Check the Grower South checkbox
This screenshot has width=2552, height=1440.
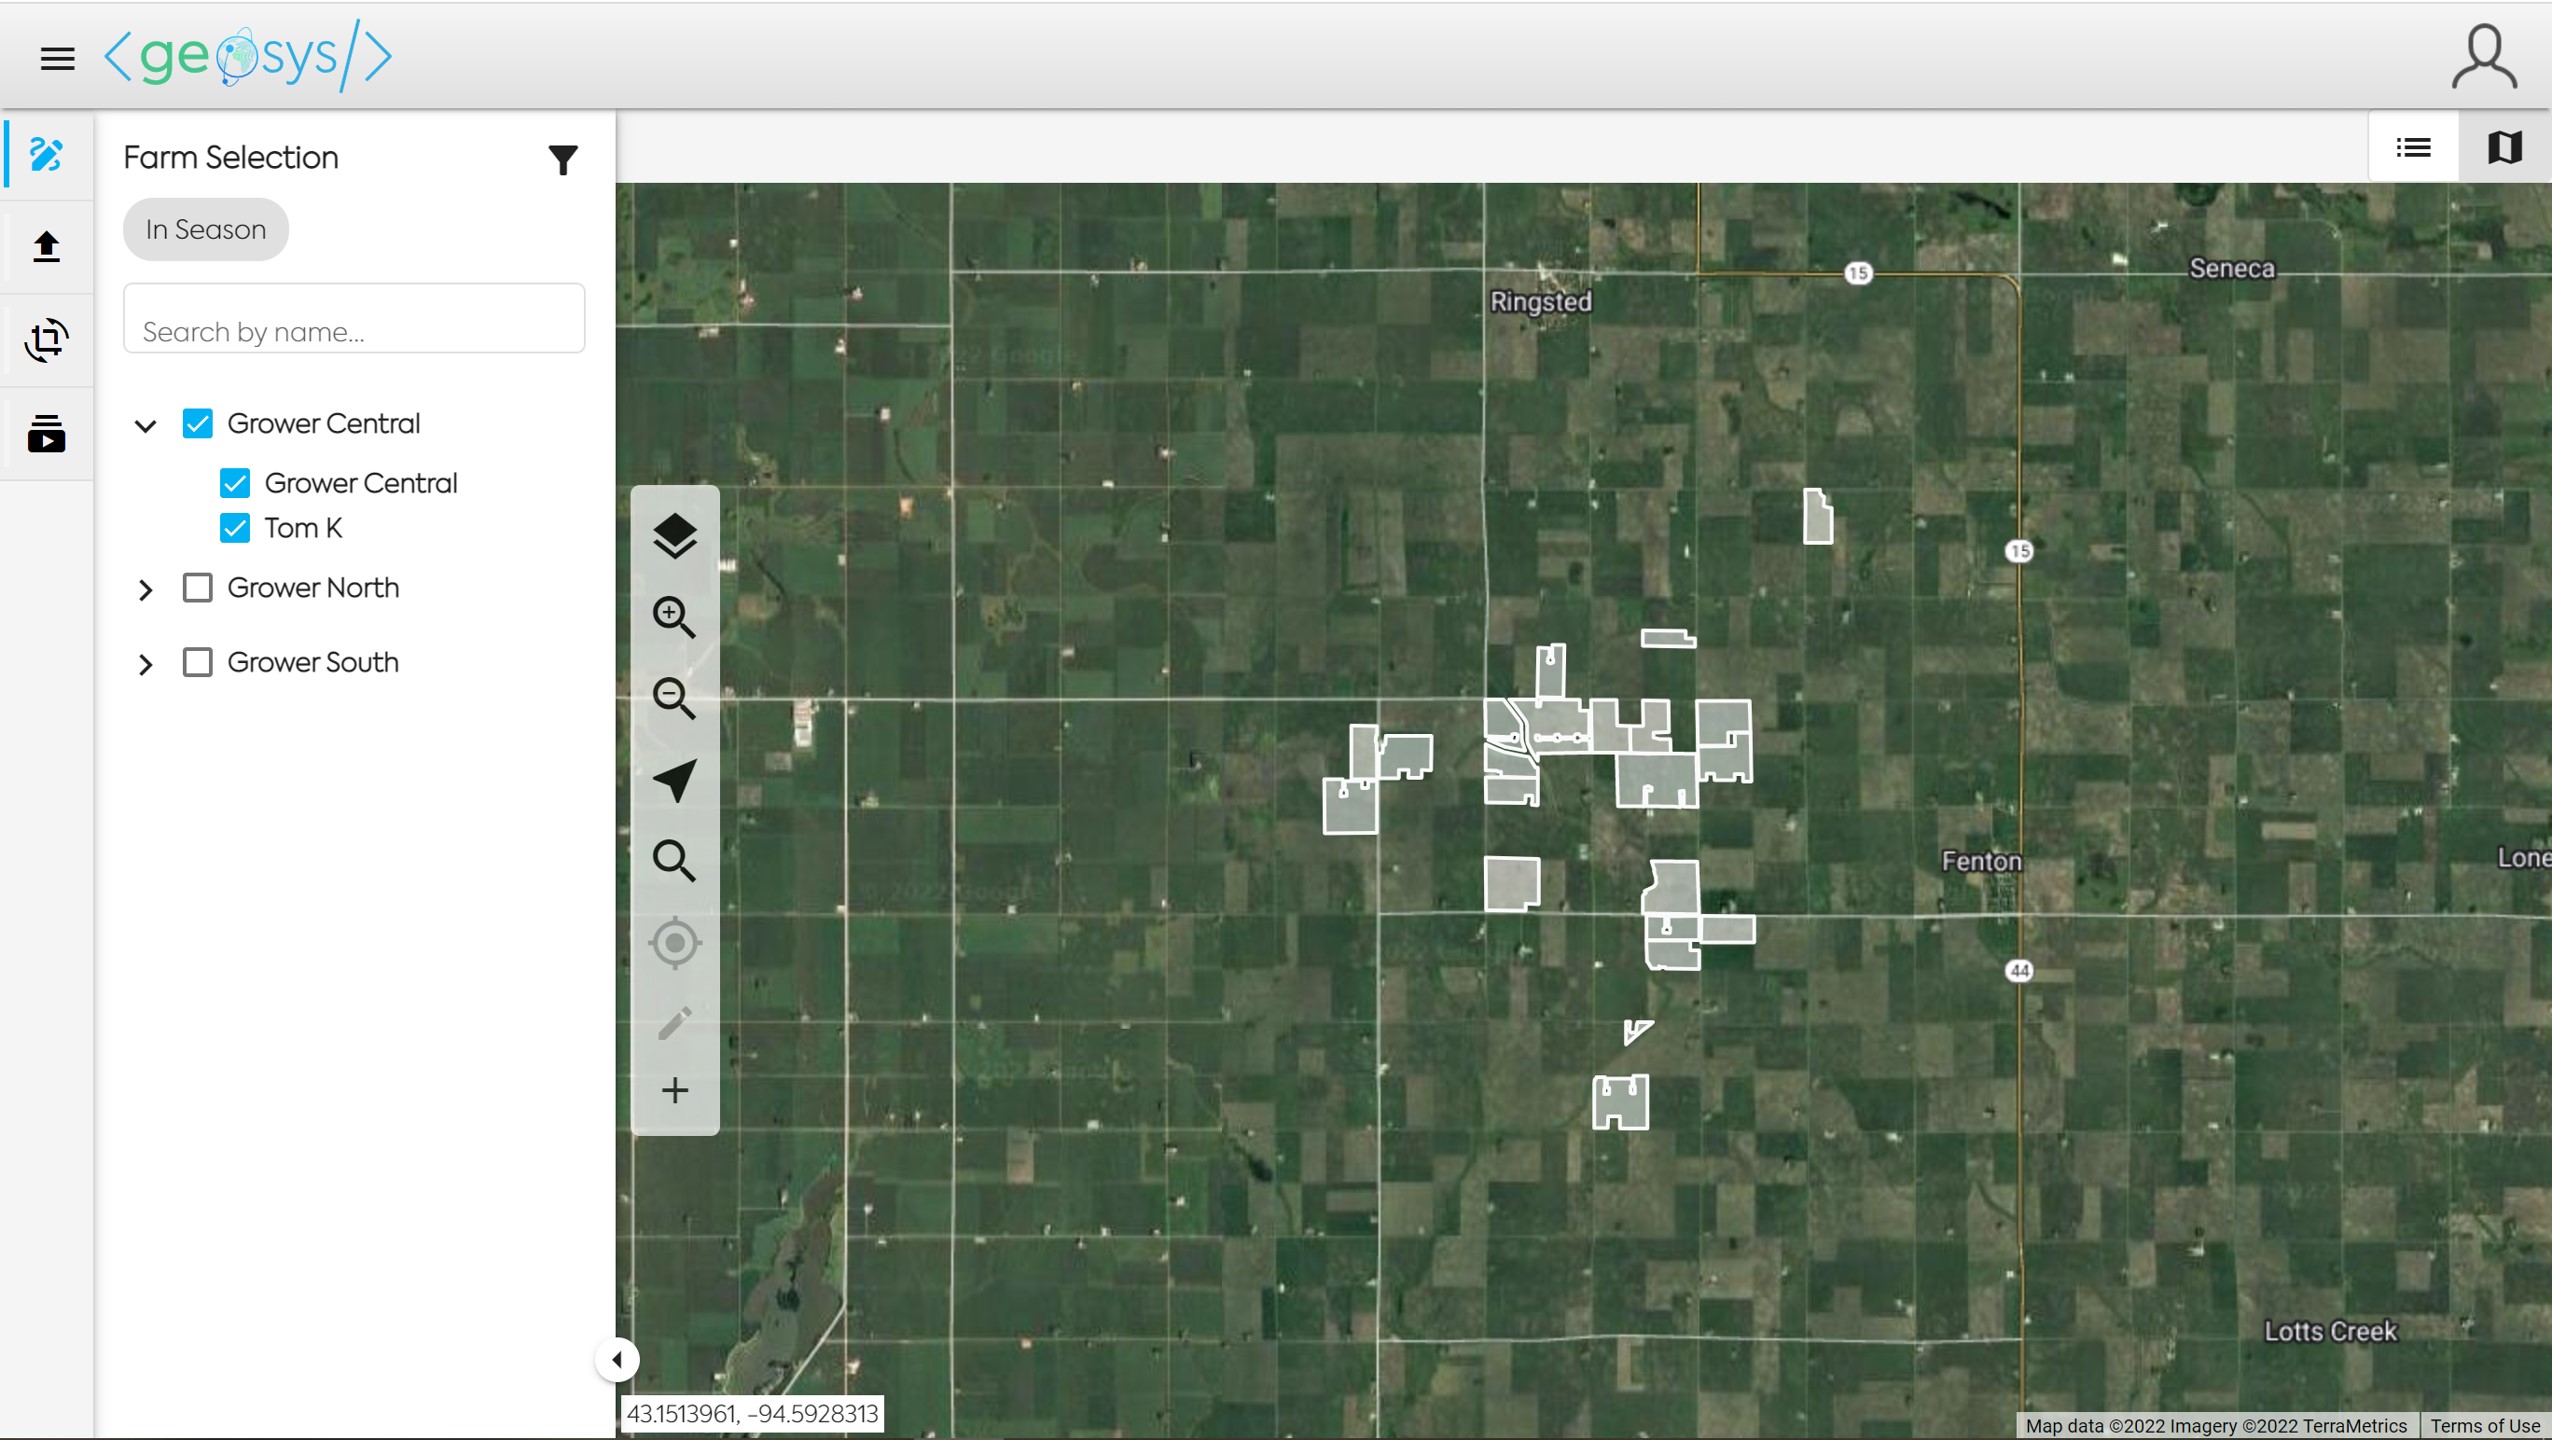[198, 662]
